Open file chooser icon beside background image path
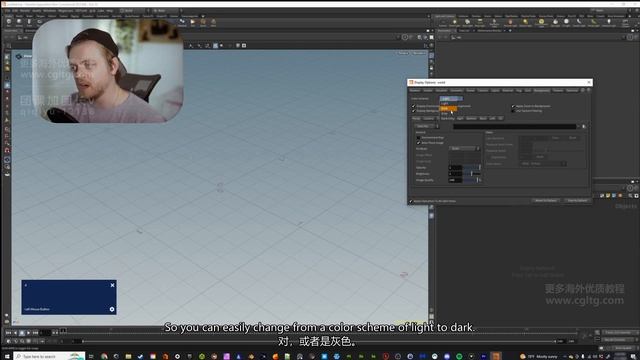 (584, 127)
